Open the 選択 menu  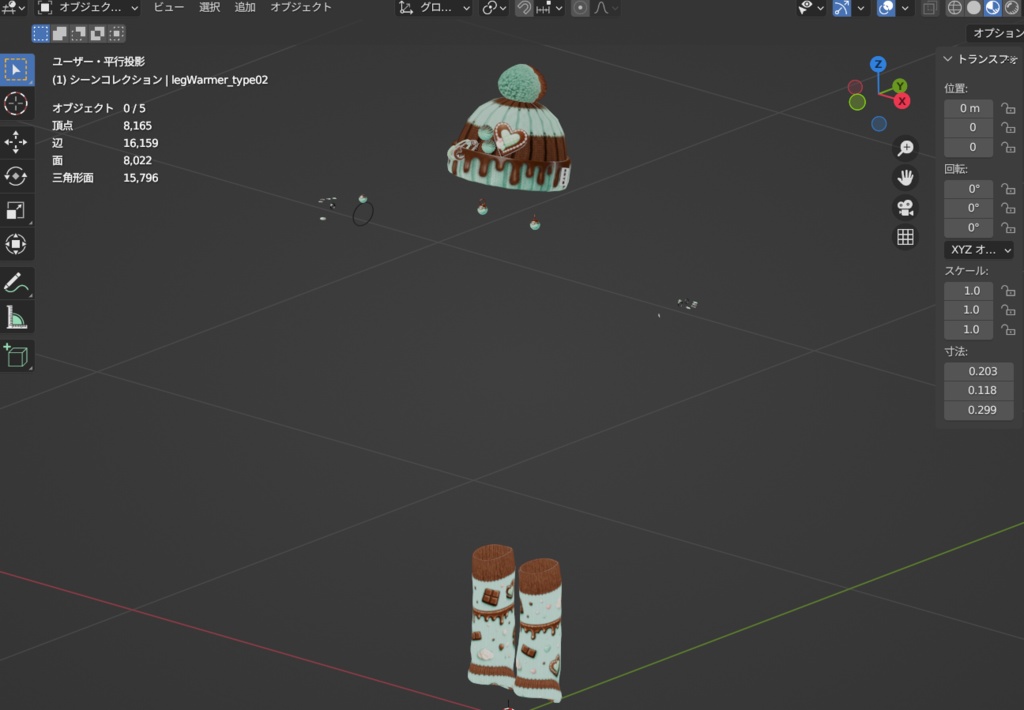tap(210, 7)
